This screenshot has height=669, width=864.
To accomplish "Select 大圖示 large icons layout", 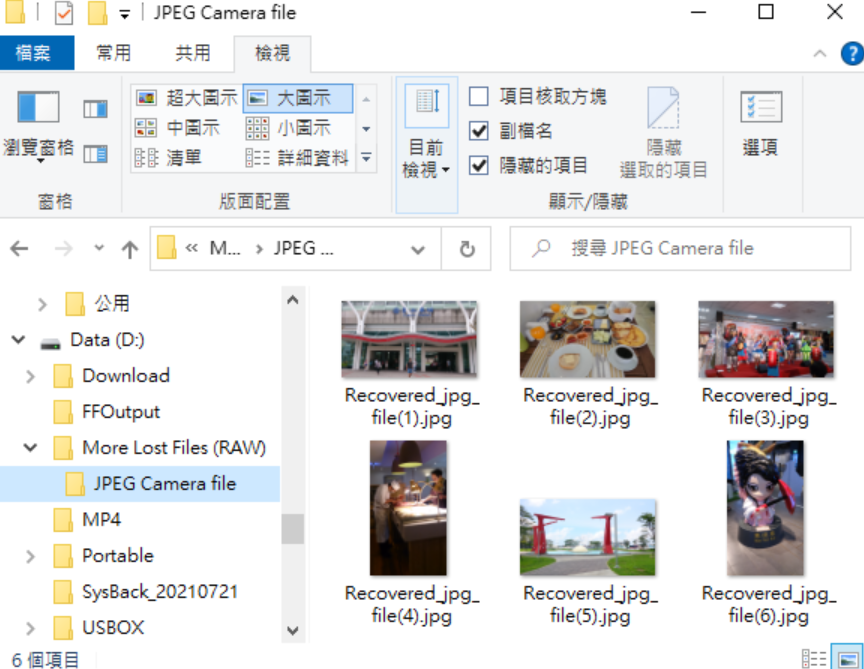I will [298, 98].
